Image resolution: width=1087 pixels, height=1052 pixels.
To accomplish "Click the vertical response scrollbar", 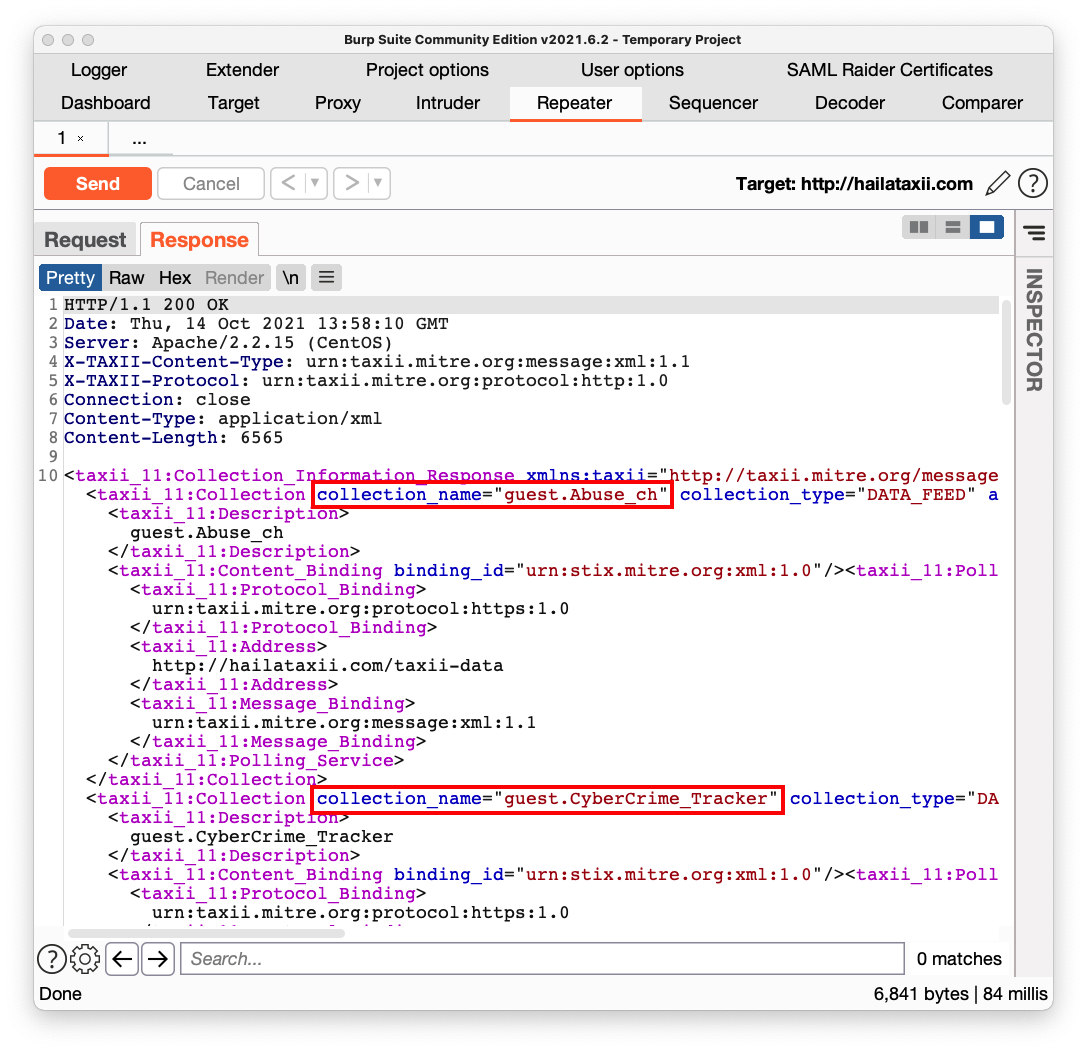I will 1007,353.
